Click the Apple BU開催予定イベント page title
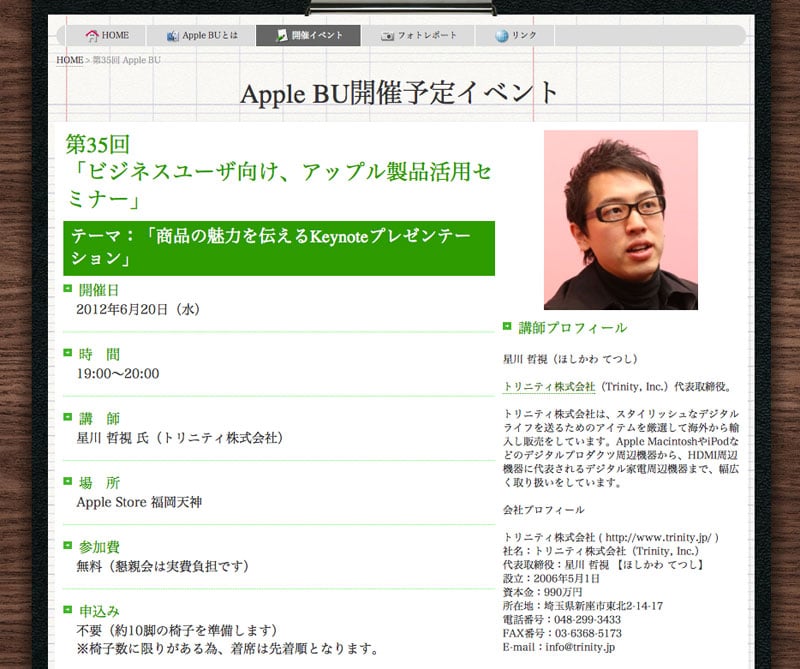Screen dimensions: 800x669 point(400,92)
